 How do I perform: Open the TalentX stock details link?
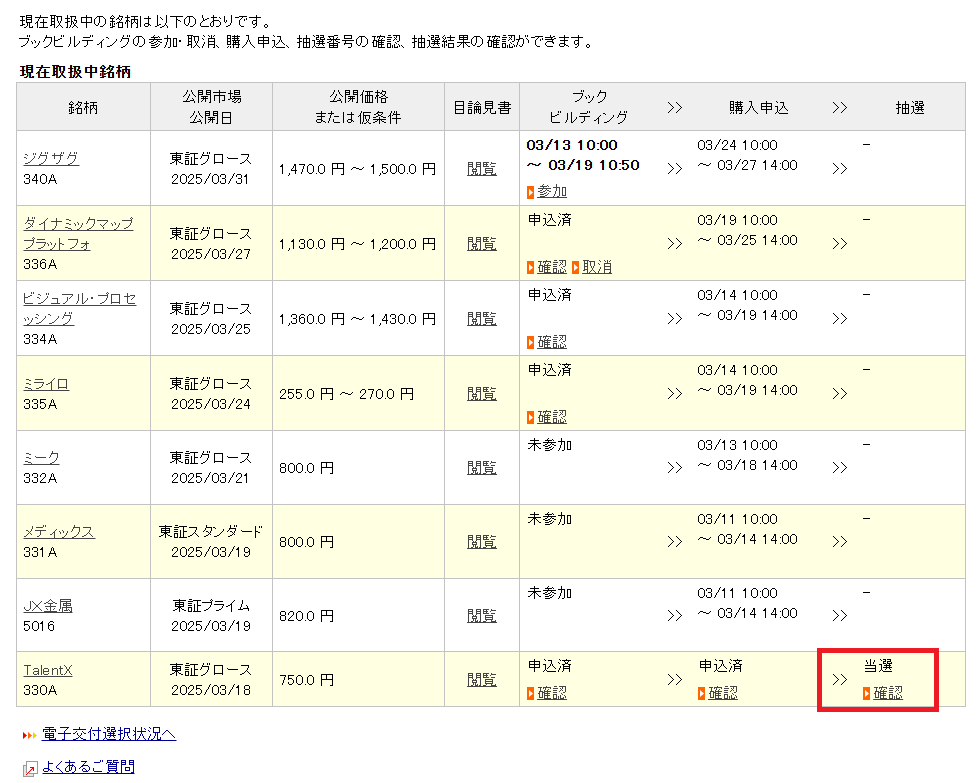coord(48,670)
